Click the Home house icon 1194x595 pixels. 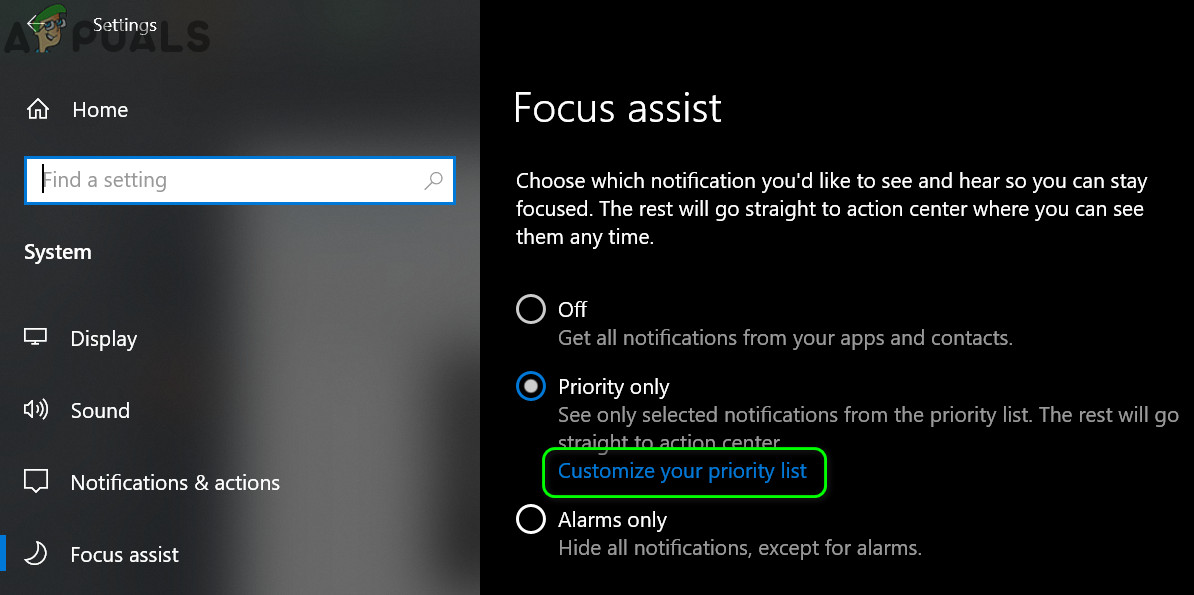click(x=37, y=109)
